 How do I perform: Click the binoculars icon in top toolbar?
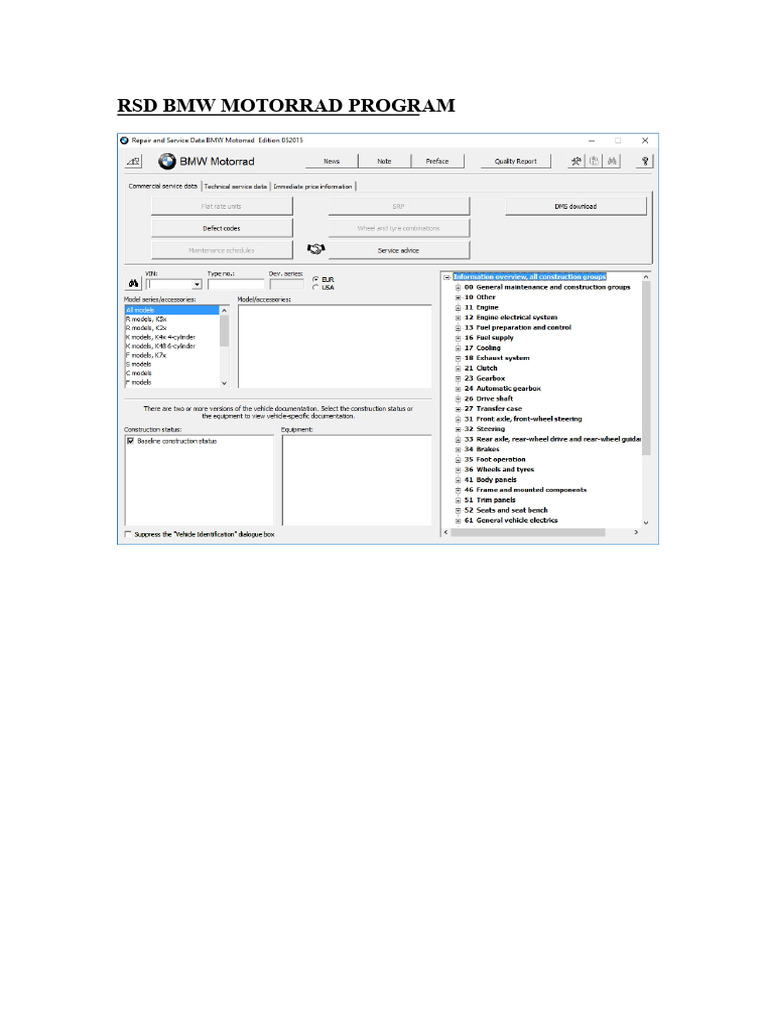[x=612, y=161]
